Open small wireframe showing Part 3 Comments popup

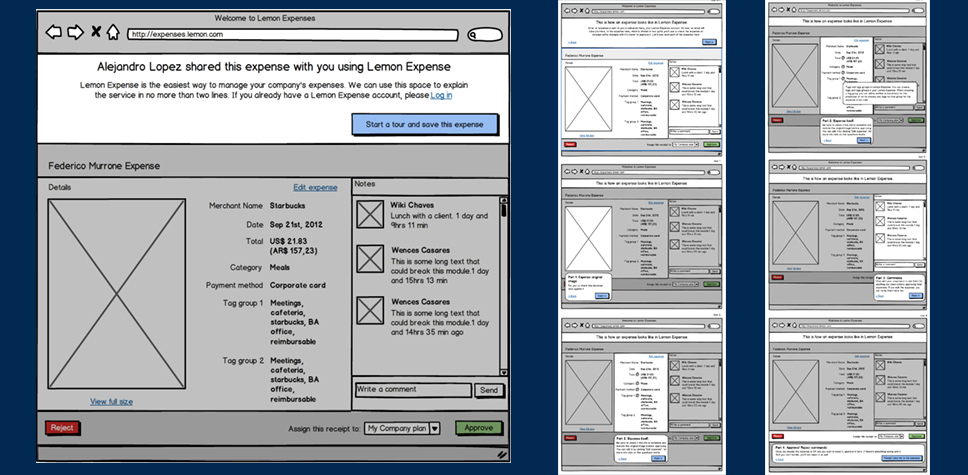pyautogui.click(x=848, y=234)
